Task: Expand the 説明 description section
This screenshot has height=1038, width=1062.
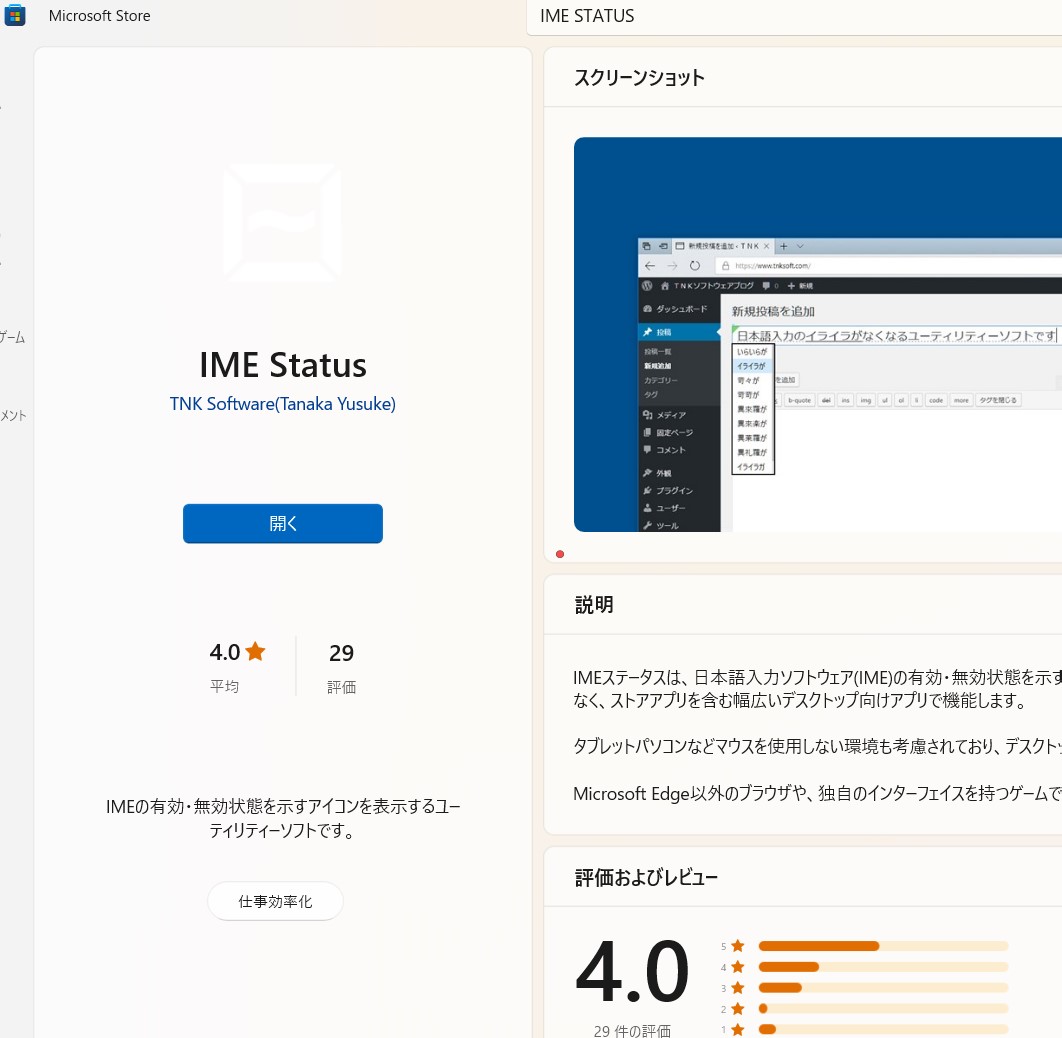Action: pos(594,604)
